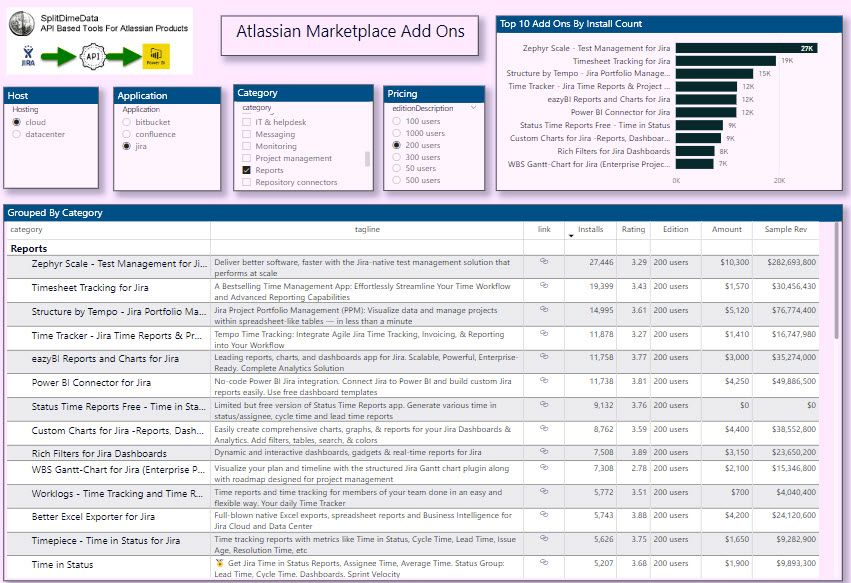Open link icon for Timesheet Tracking for Jira
Screen dimensions: 851x583
click(544, 286)
